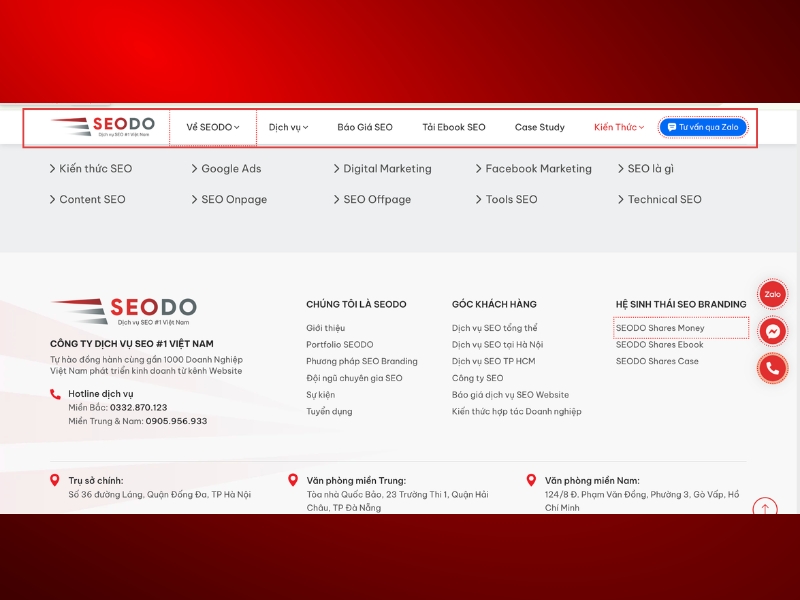Screen dimensions: 800x600
Task: Click the SEODO logo in navigation bar
Action: [x=103, y=127]
